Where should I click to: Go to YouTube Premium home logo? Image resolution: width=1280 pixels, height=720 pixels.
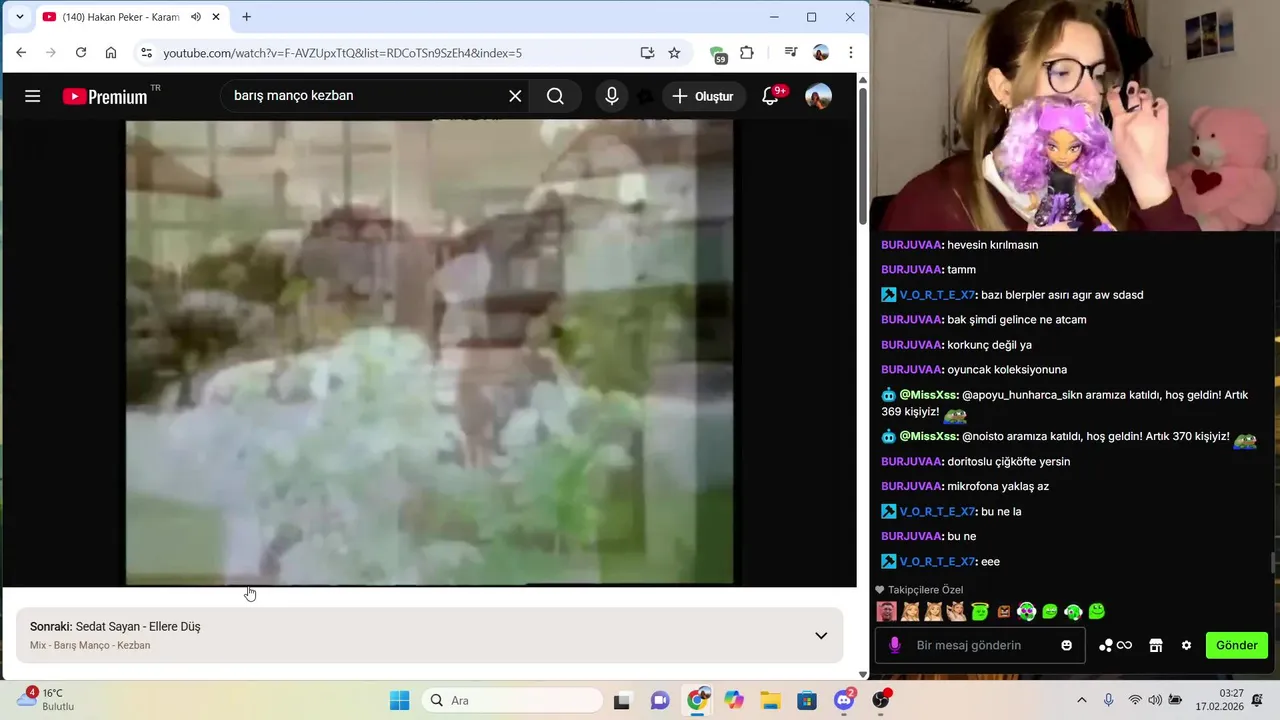click(105, 96)
